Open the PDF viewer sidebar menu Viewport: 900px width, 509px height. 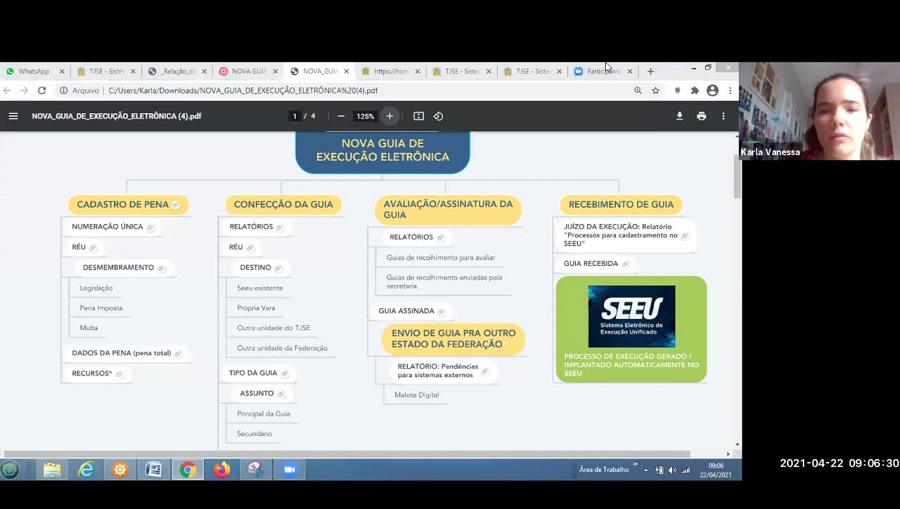tap(13, 116)
